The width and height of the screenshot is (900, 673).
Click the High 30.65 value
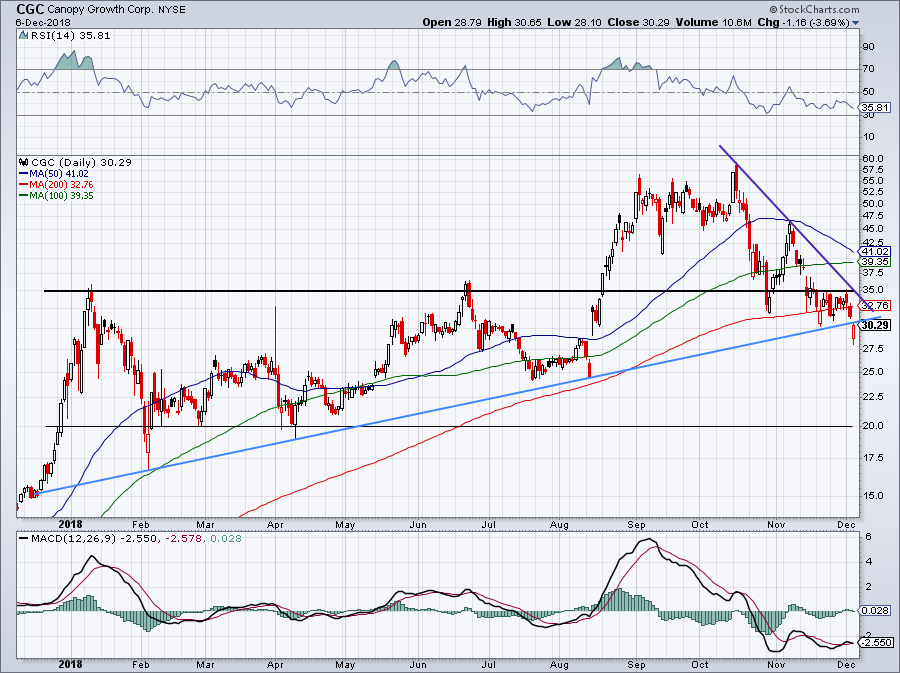(x=514, y=22)
